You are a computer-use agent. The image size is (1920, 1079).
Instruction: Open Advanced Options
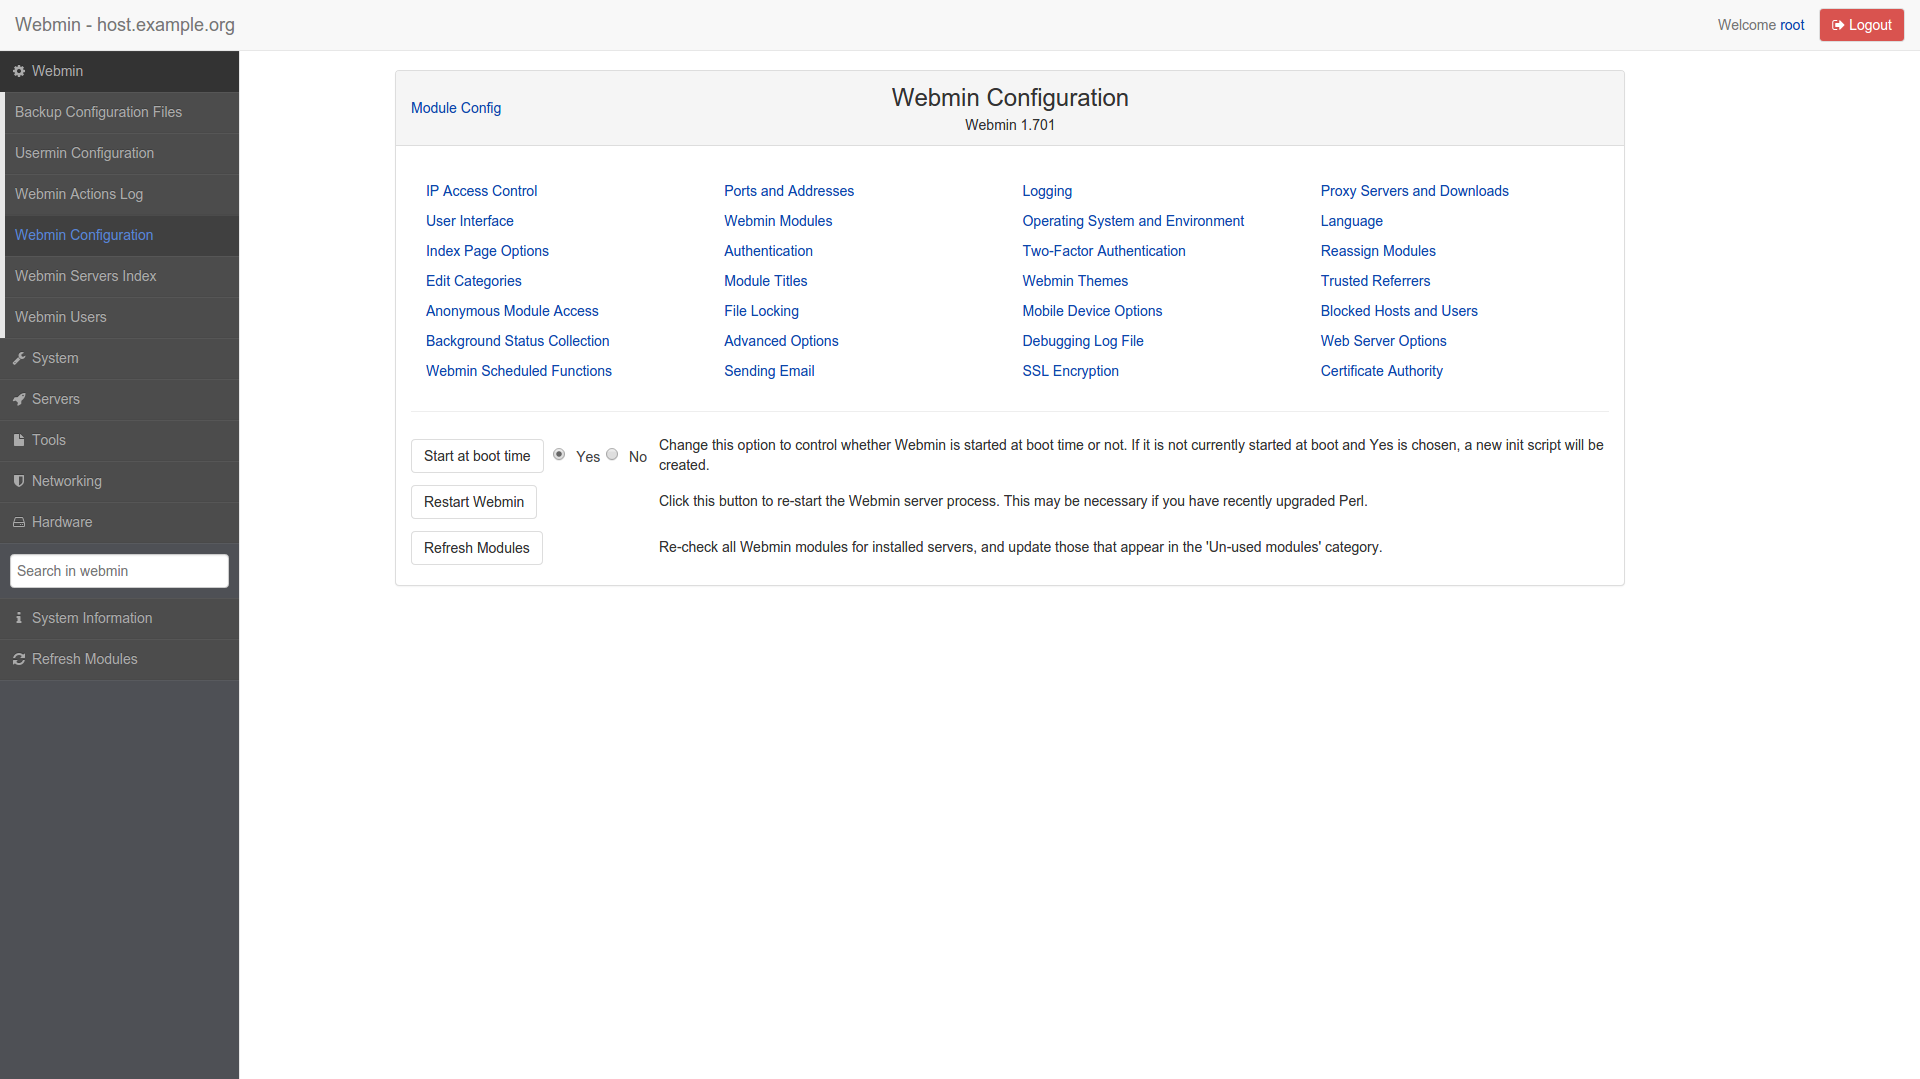781,341
